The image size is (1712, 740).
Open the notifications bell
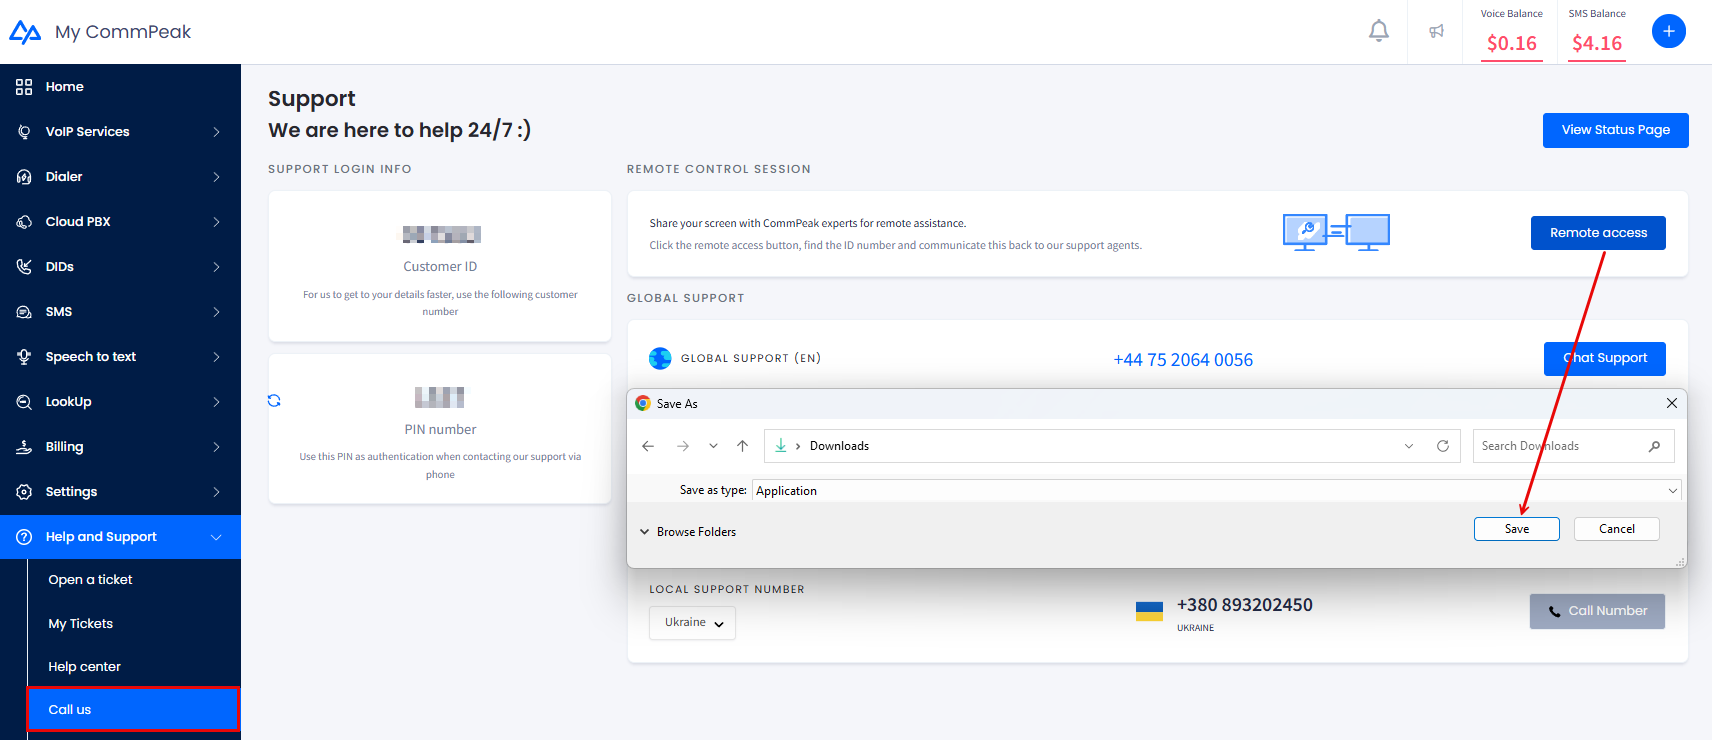pos(1379,31)
